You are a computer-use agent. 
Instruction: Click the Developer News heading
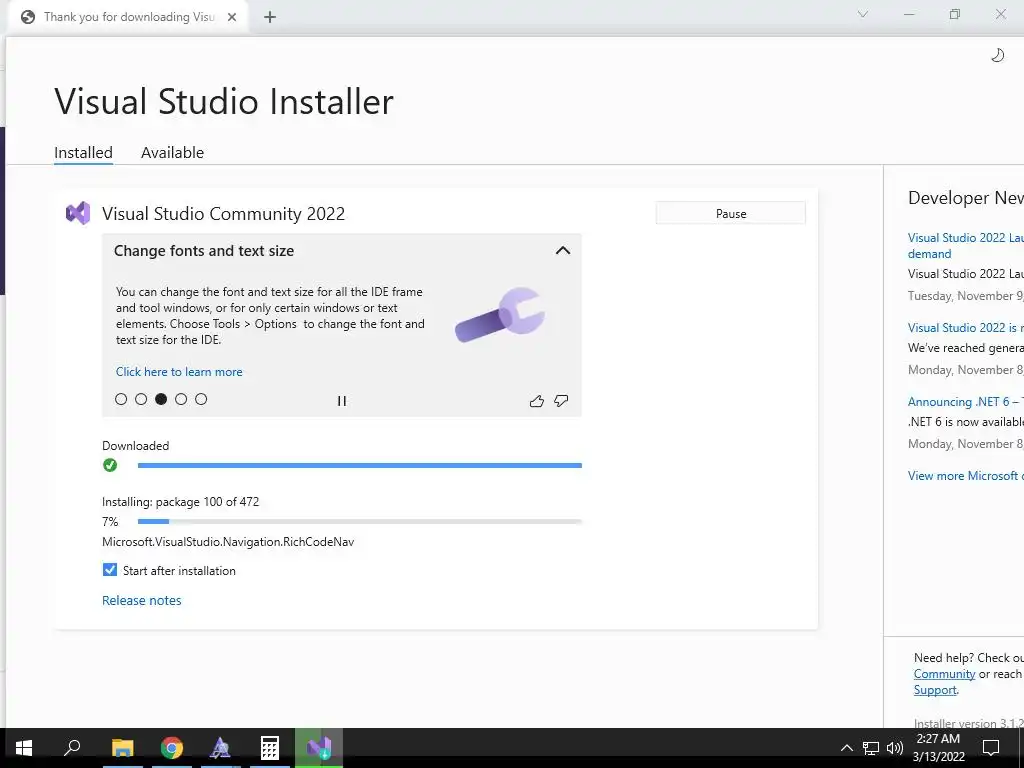(x=966, y=198)
